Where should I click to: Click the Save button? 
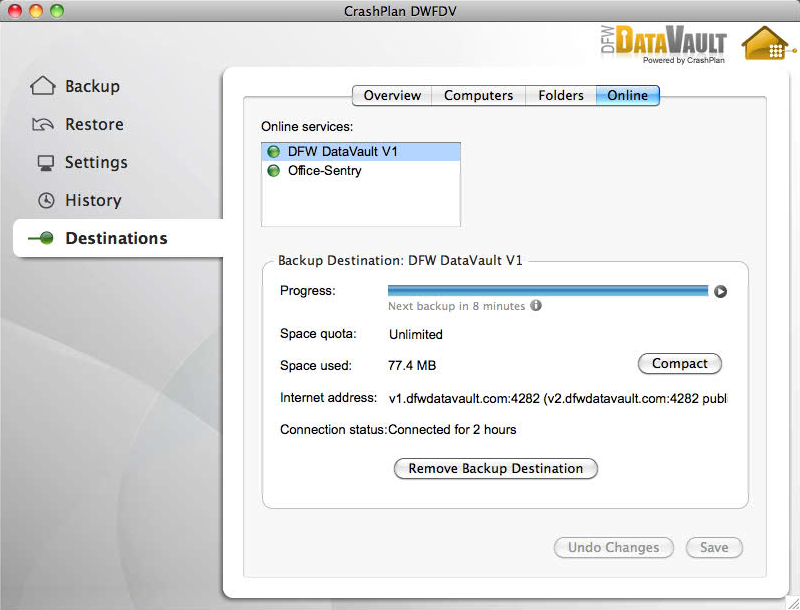click(x=714, y=547)
